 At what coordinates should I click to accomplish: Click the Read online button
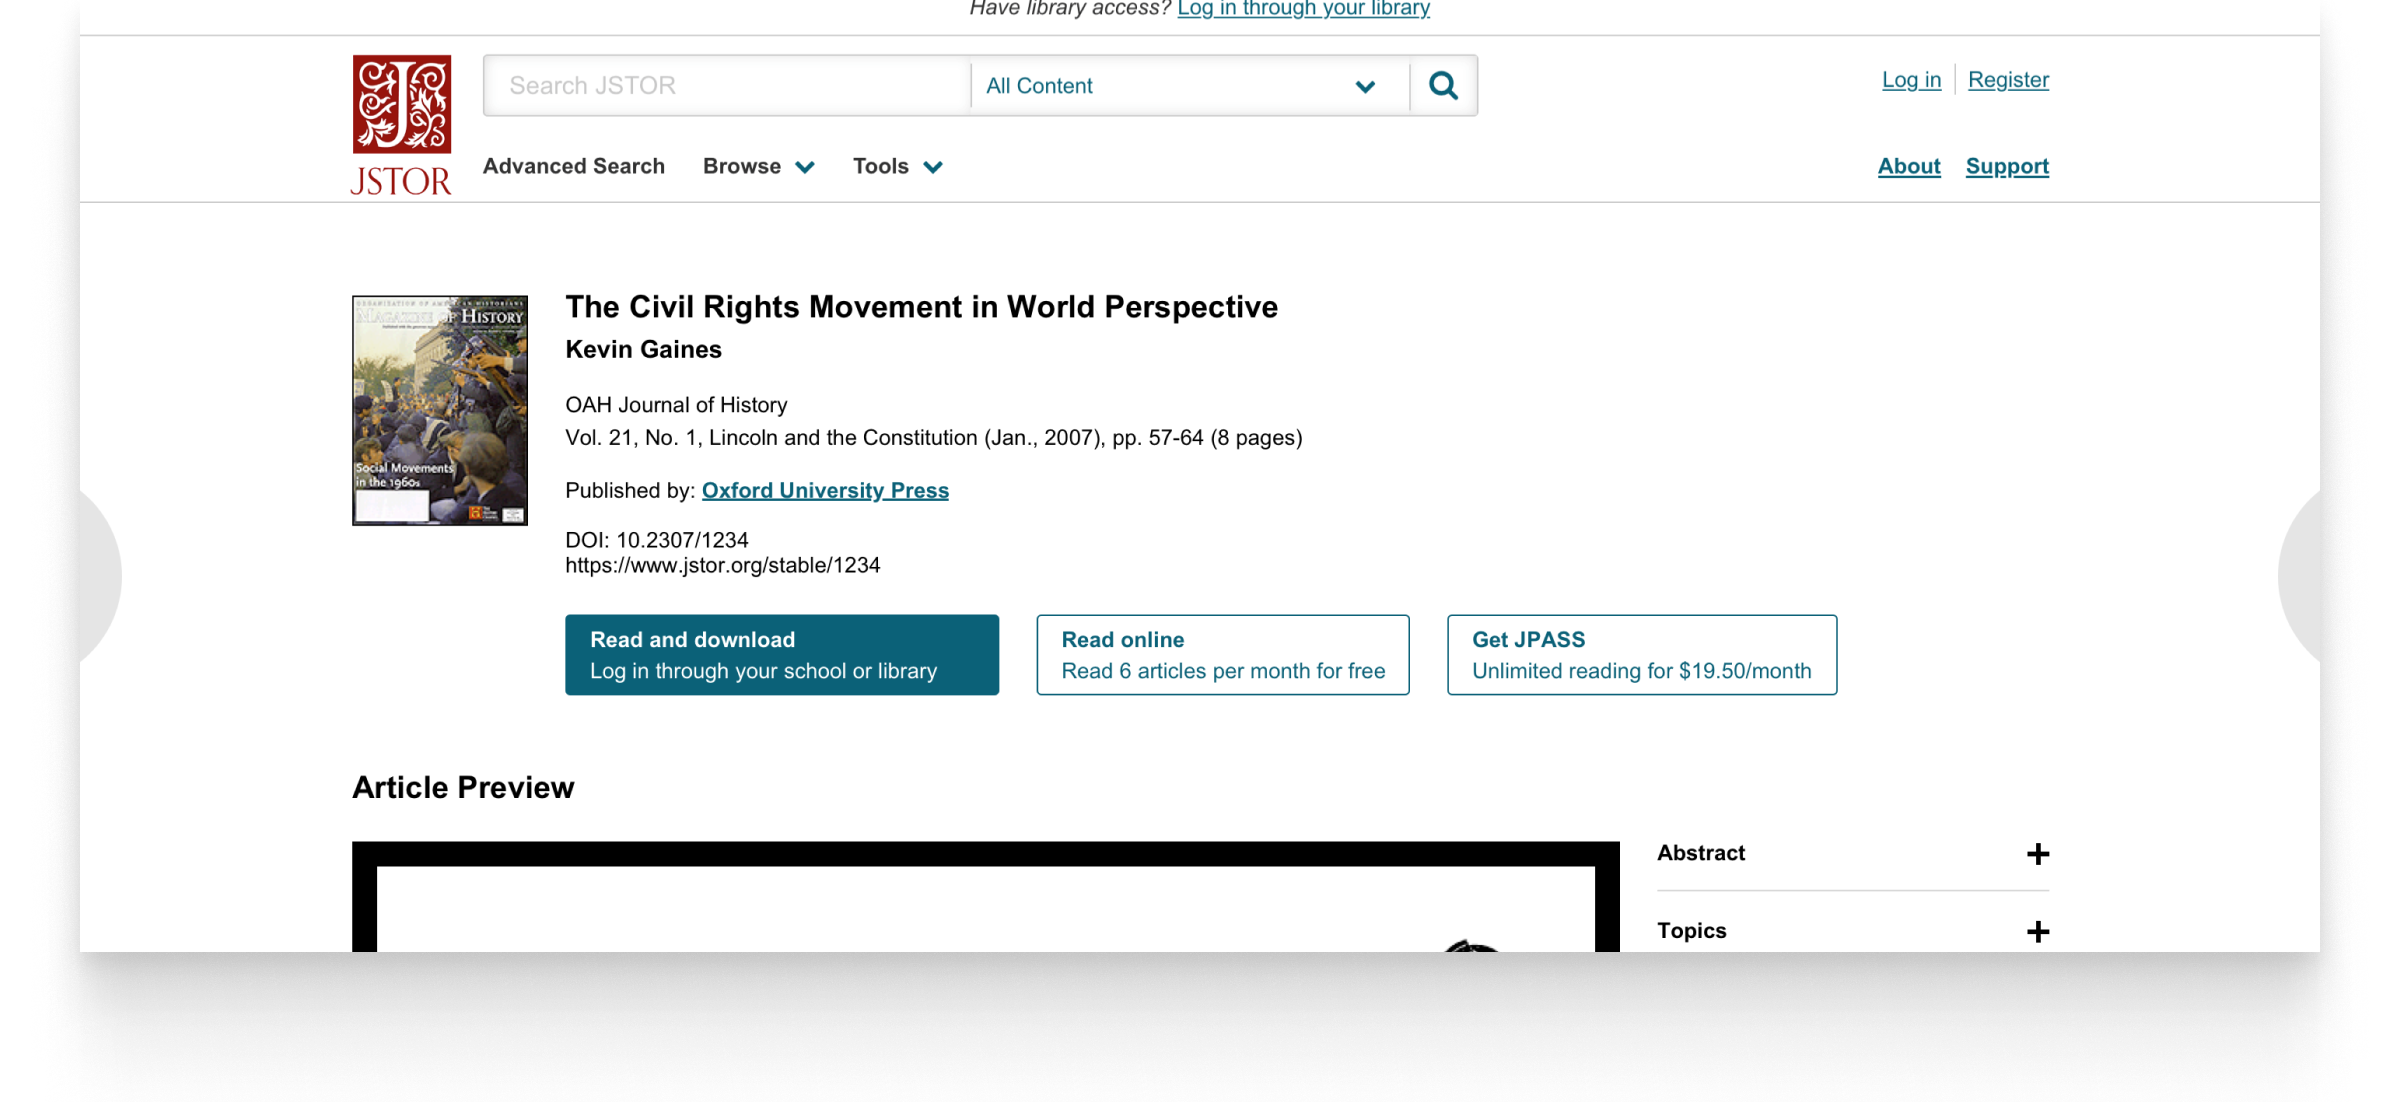click(1223, 655)
